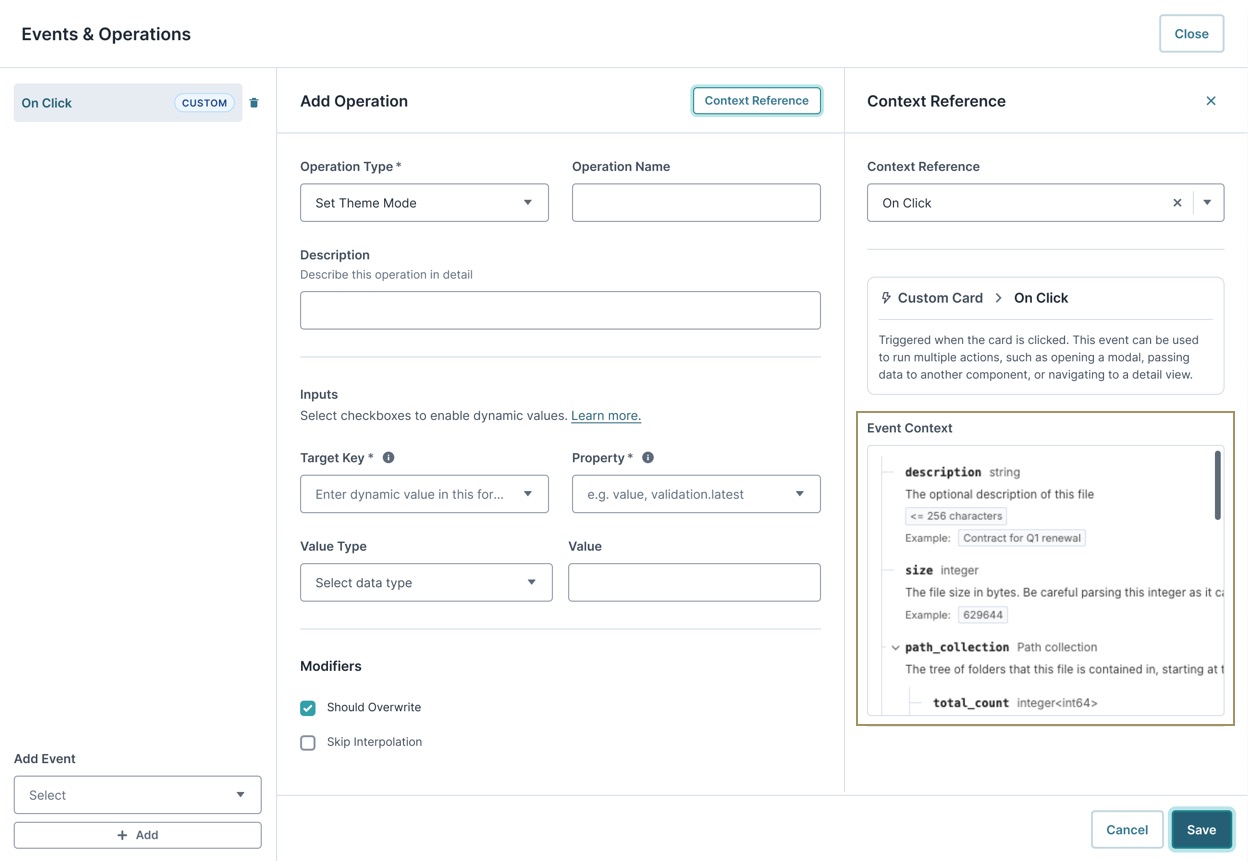The height and width of the screenshot is (861, 1248).
Task: Click the info icon next to Property
Action: tap(648, 458)
